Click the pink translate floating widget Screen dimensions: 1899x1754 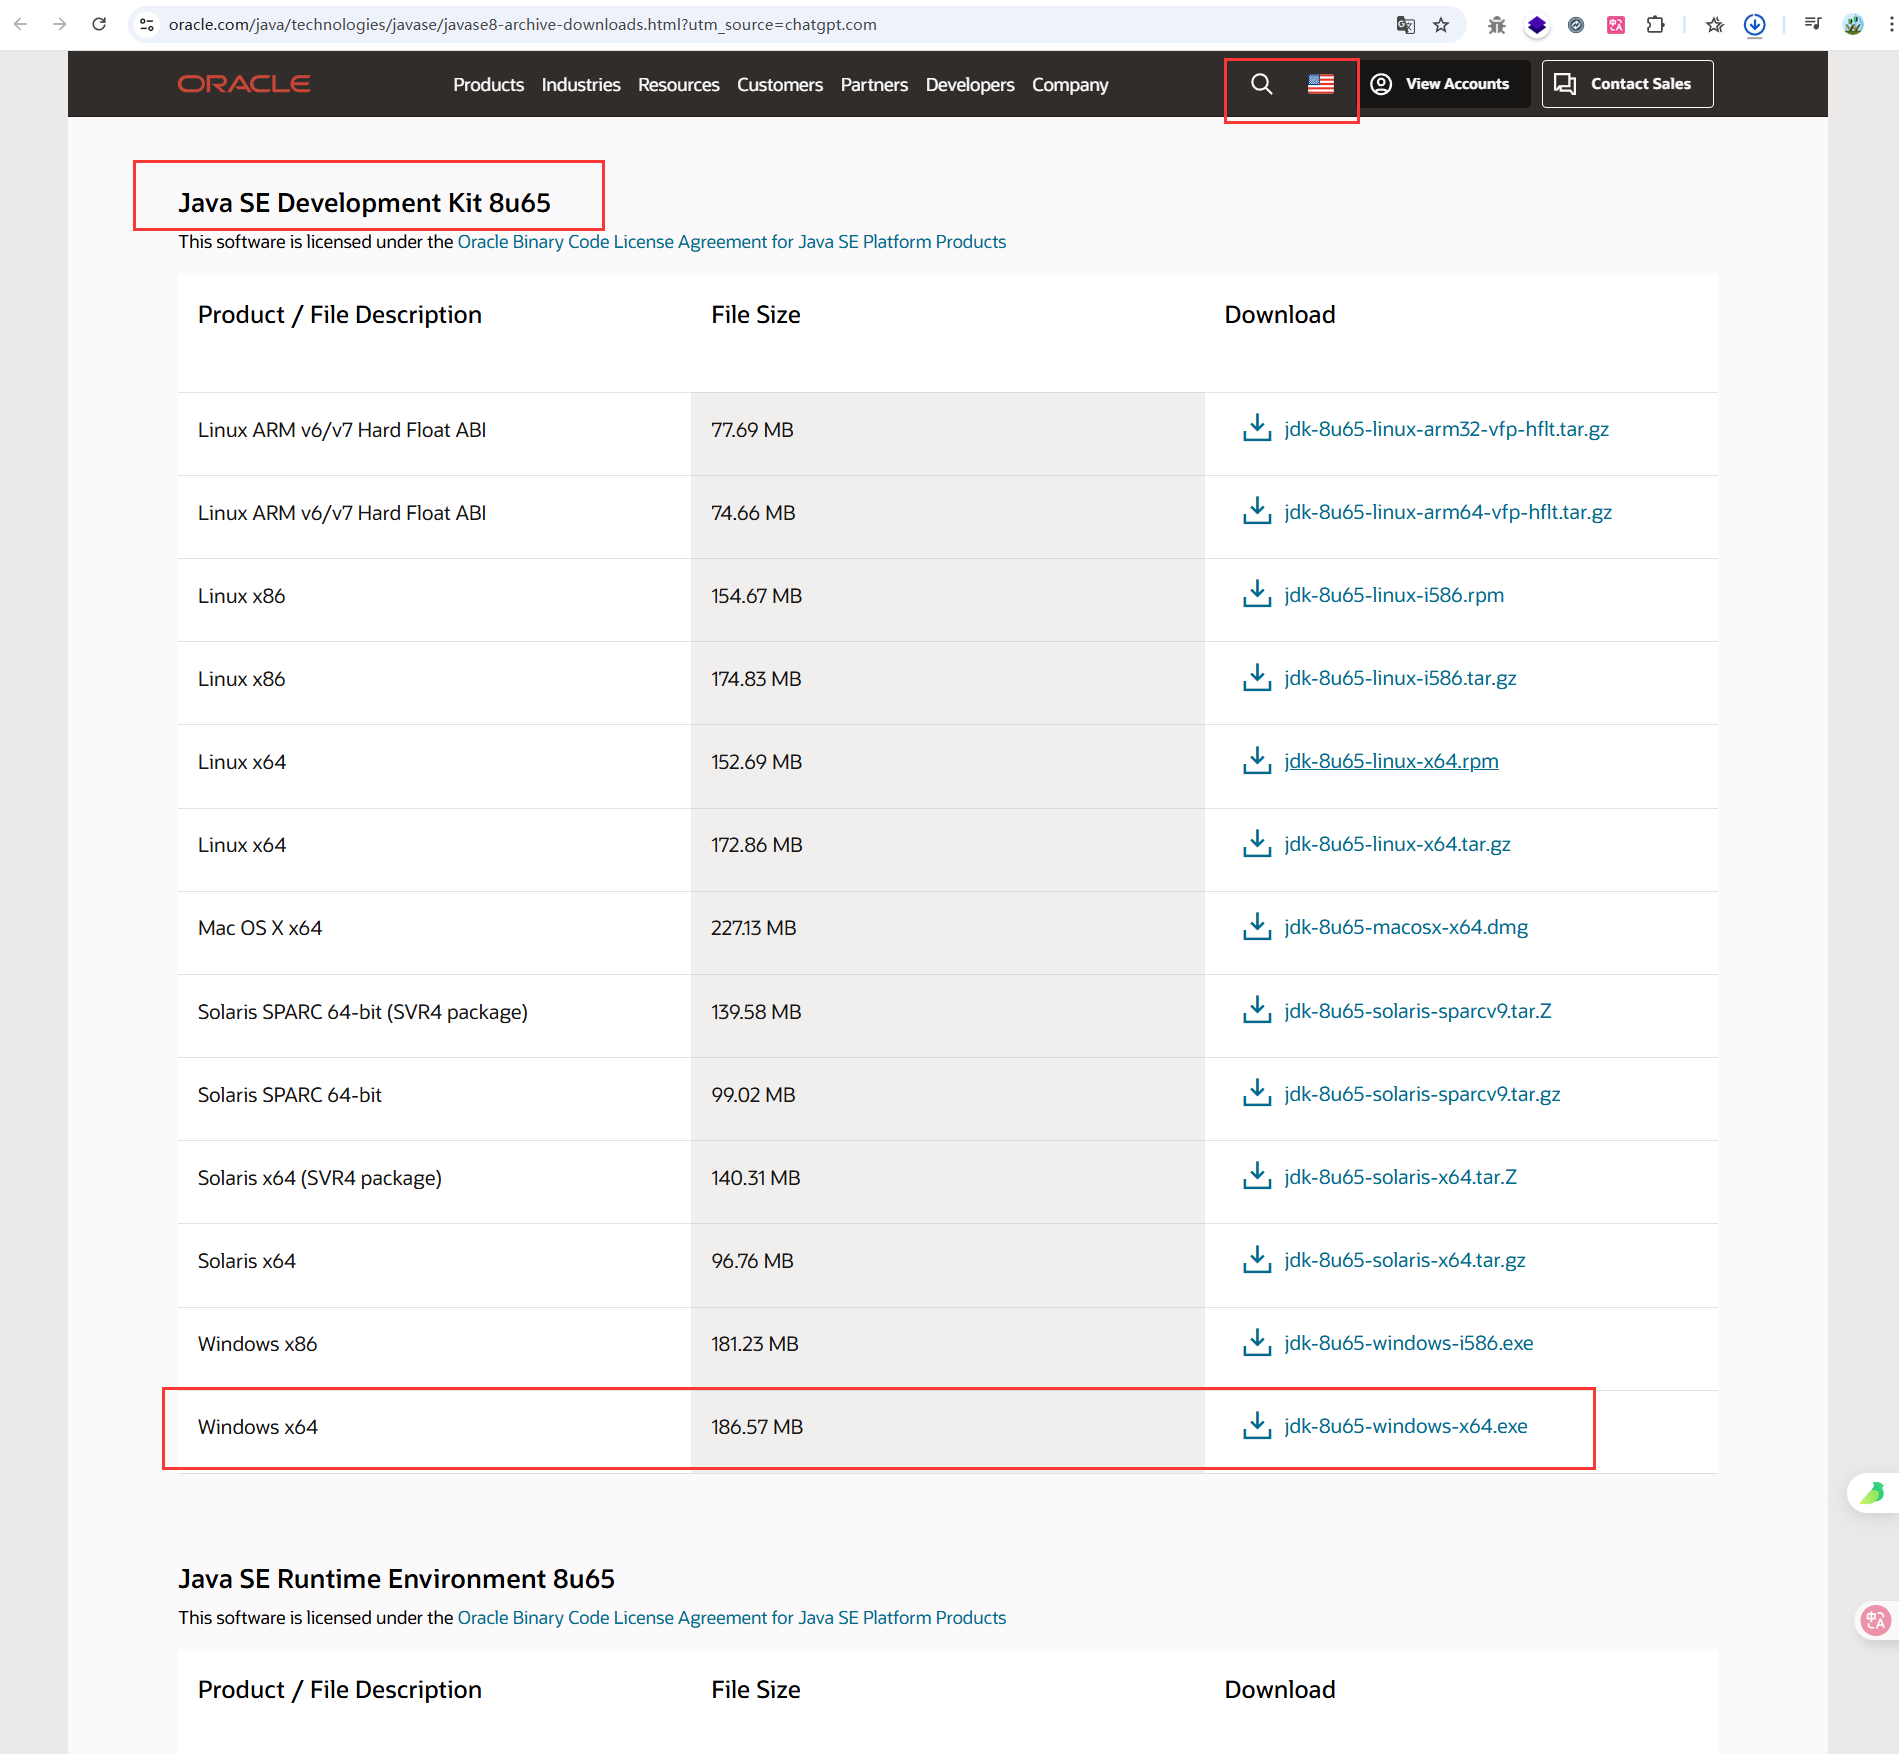click(x=1875, y=1620)
